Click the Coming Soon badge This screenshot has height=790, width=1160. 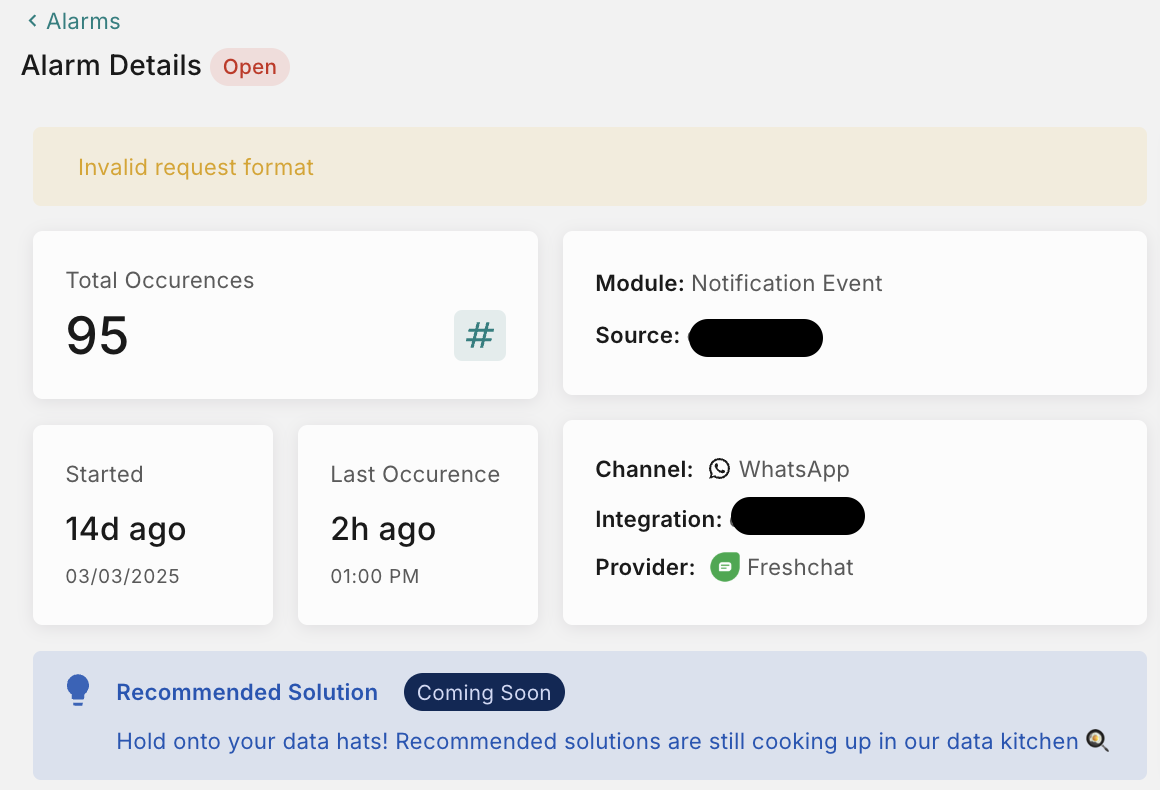(x=484, y=692)
